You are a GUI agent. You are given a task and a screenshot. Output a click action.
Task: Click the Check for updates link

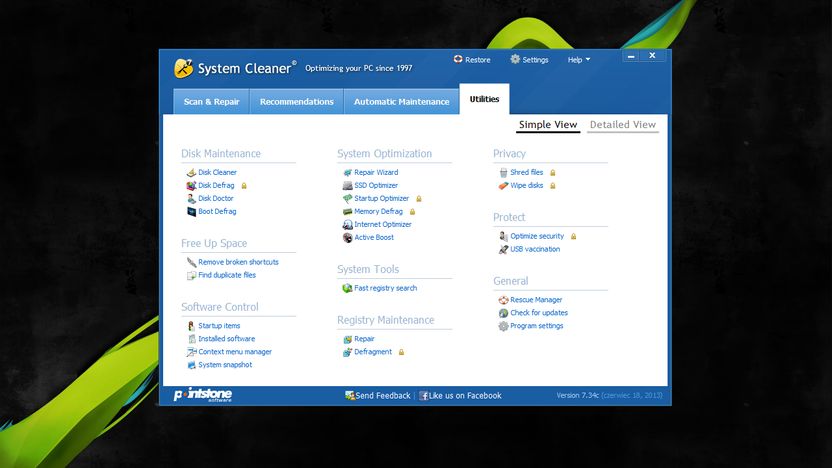(x=539, y=313)
